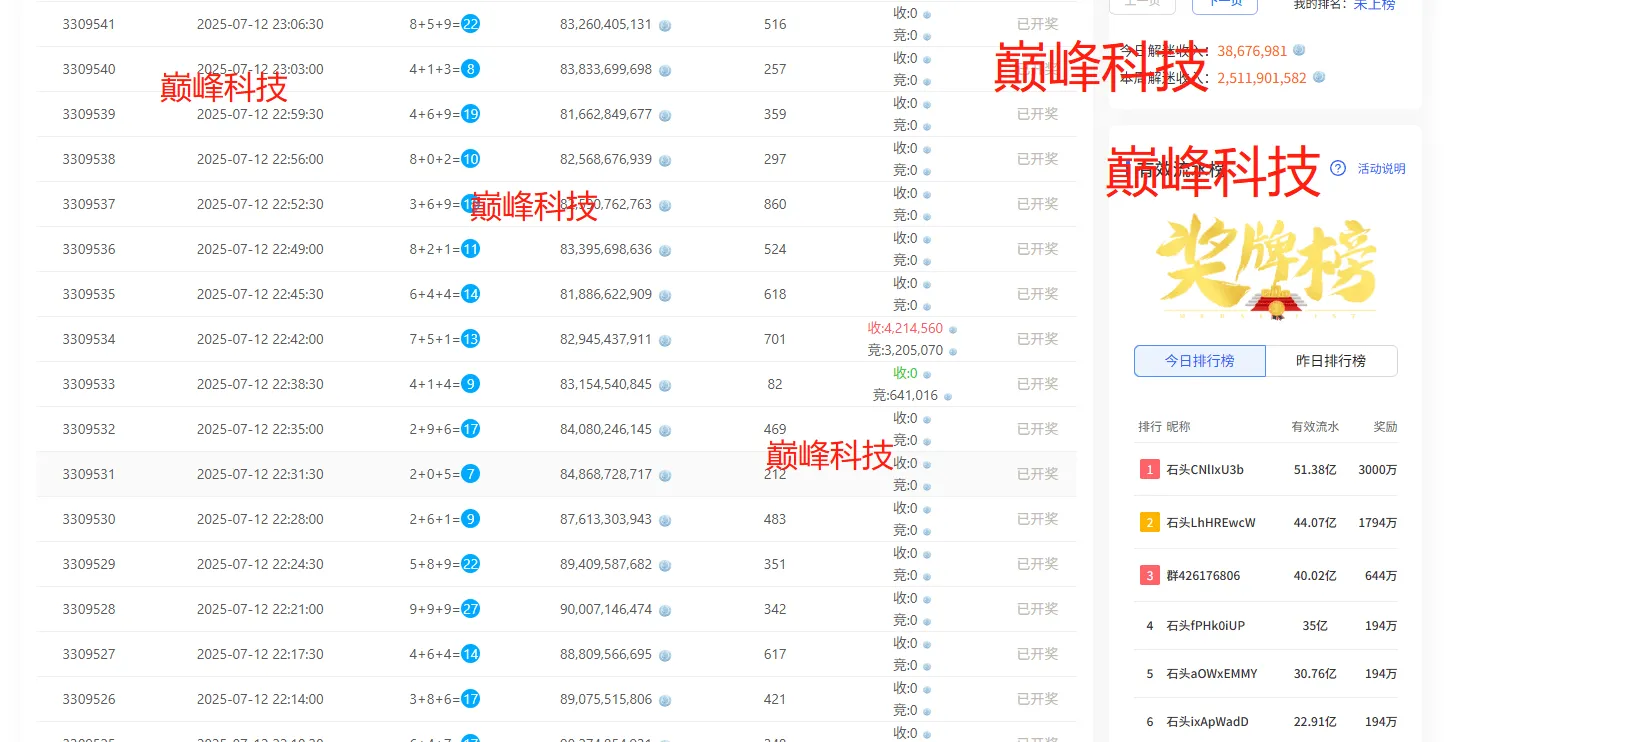The width and height of the screenshot is (1632, 742).
Task: Click coin icon beside today's income 38,676,981
Action: (x=1299, y=50)
